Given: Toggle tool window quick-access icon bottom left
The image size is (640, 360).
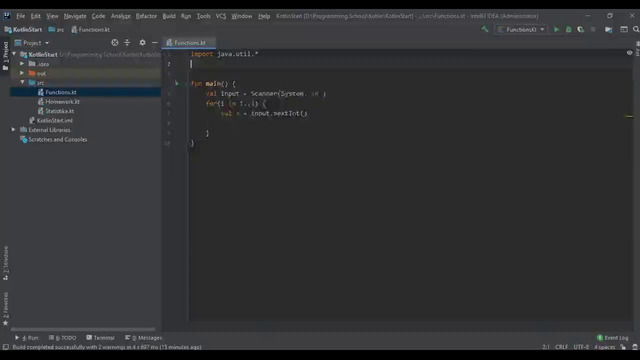Looking at the screenshot, I should (x=5, y=347).
